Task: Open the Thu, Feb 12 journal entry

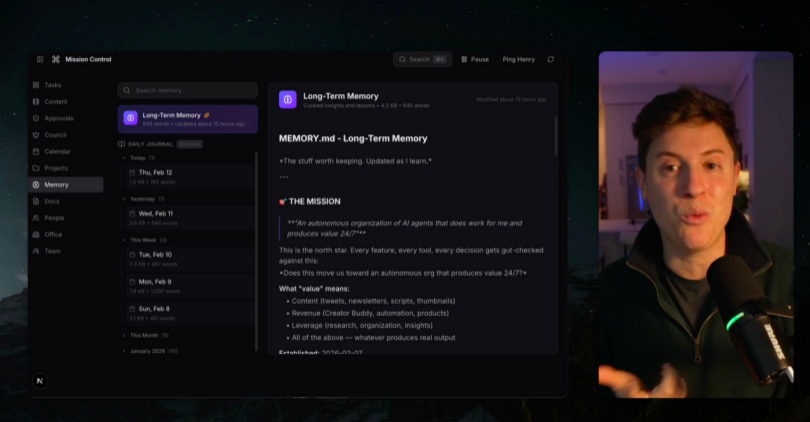Action: (189, 177)
